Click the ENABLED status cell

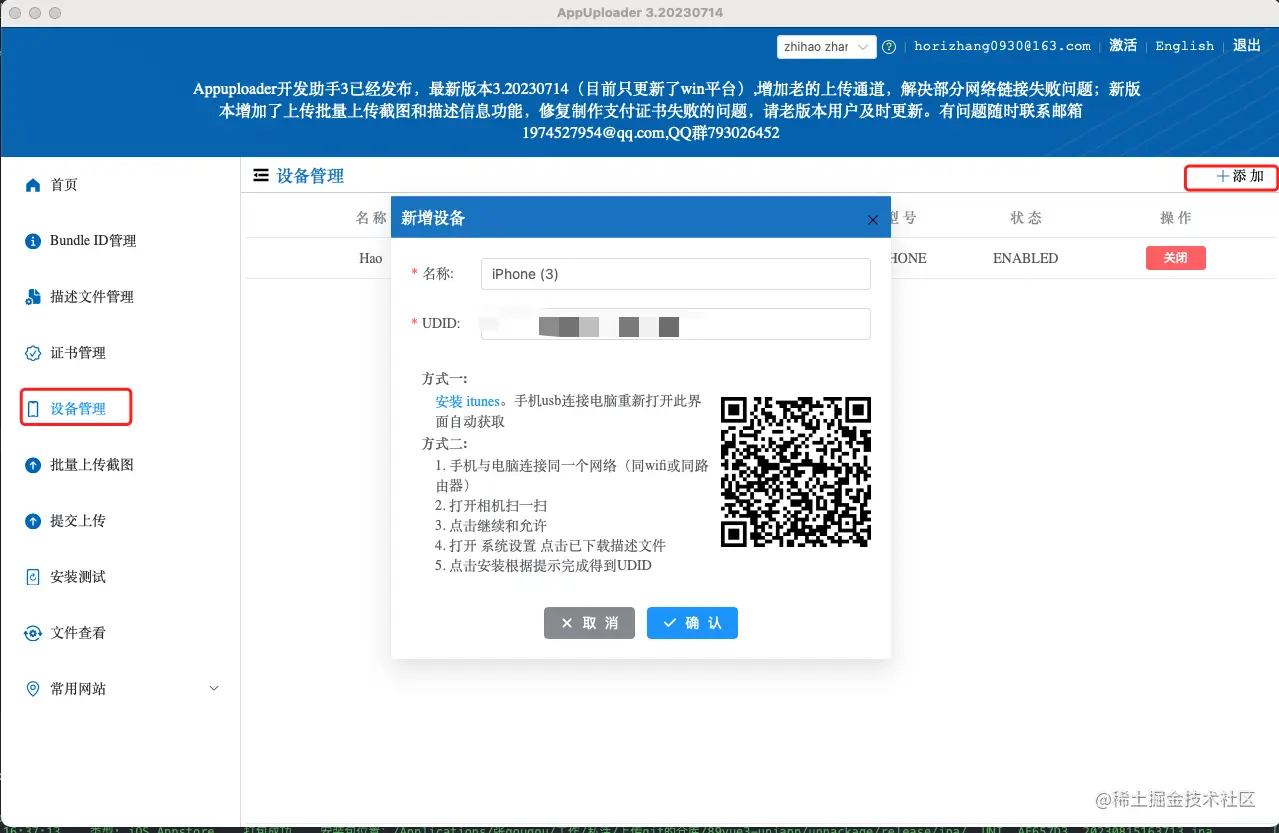click(1025, 258)
